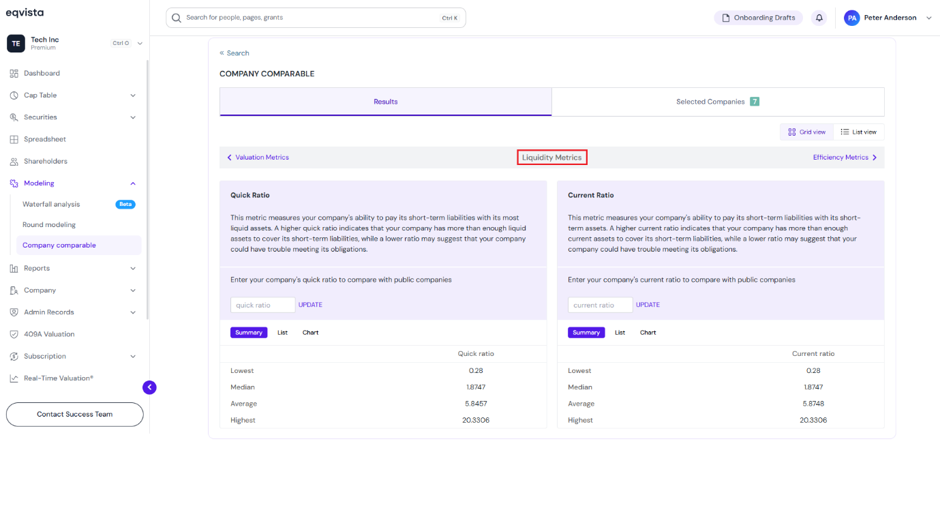Click the notification bell icon
The image size is (940, 508).
819,18
